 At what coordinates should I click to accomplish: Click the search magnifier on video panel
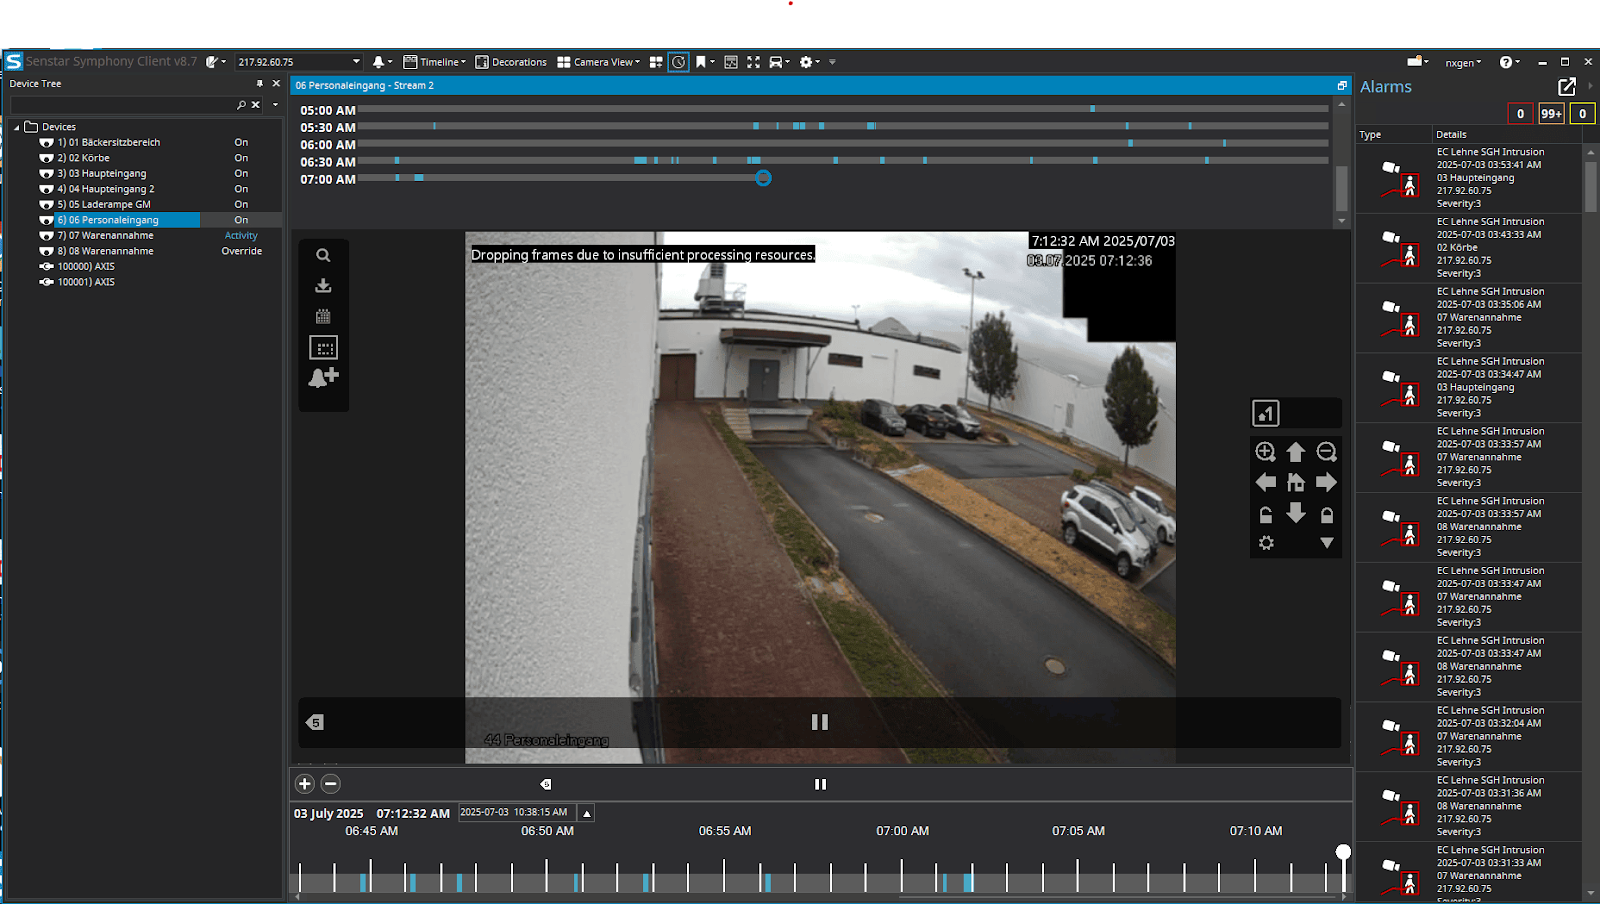click(x=323, y=256)
